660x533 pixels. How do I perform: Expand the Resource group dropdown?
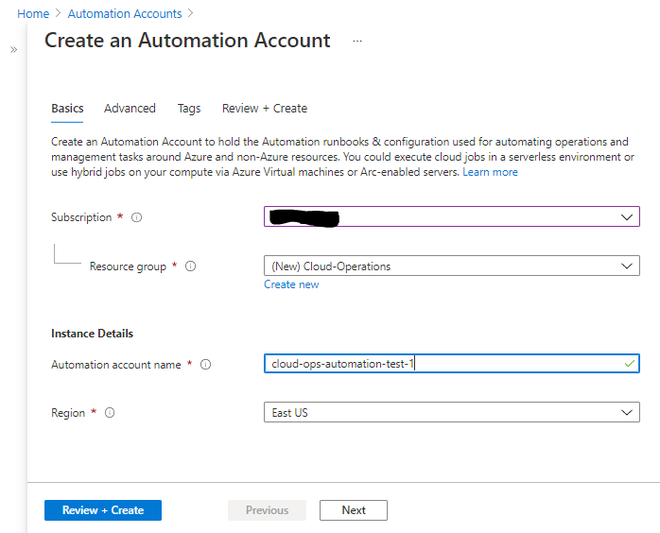point(451,266)
